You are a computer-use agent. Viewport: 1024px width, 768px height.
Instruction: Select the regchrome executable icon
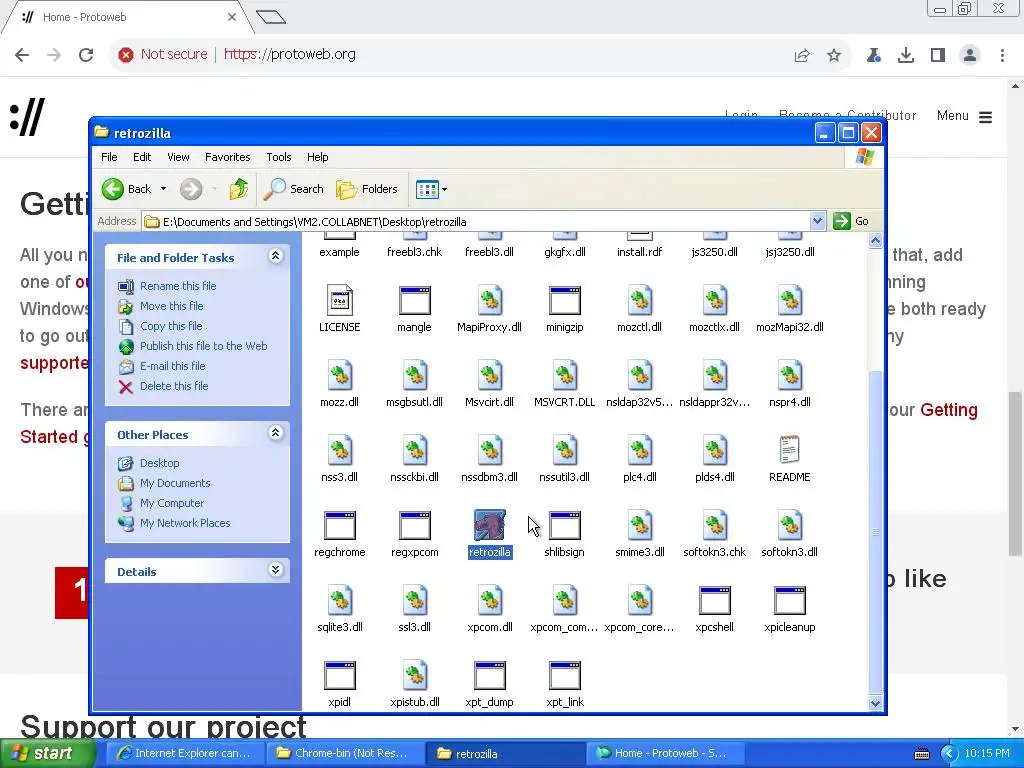click(340, 525)
